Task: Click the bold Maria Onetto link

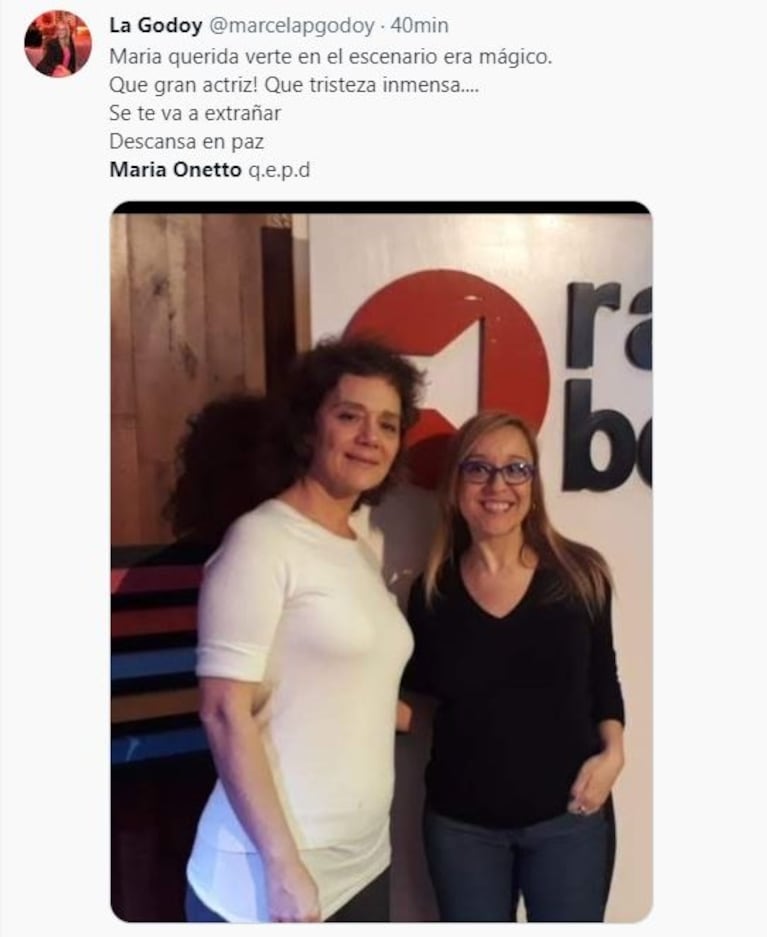Action: point(175,170)
